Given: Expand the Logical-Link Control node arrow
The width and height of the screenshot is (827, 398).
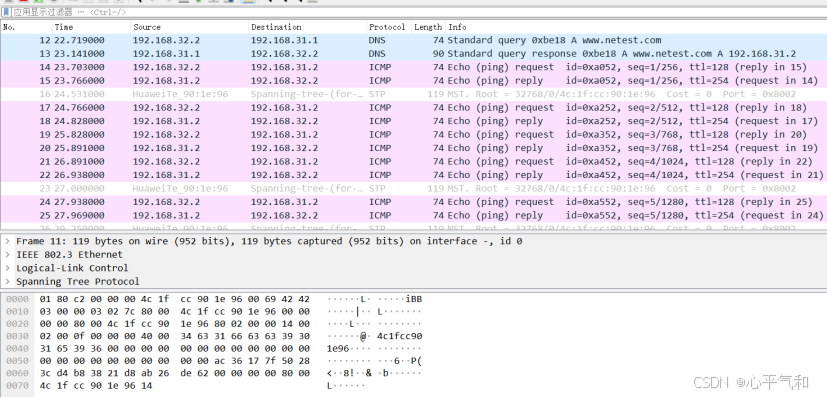Looking at the screenshot, I should pyautogui.click(x=7, y=268).
